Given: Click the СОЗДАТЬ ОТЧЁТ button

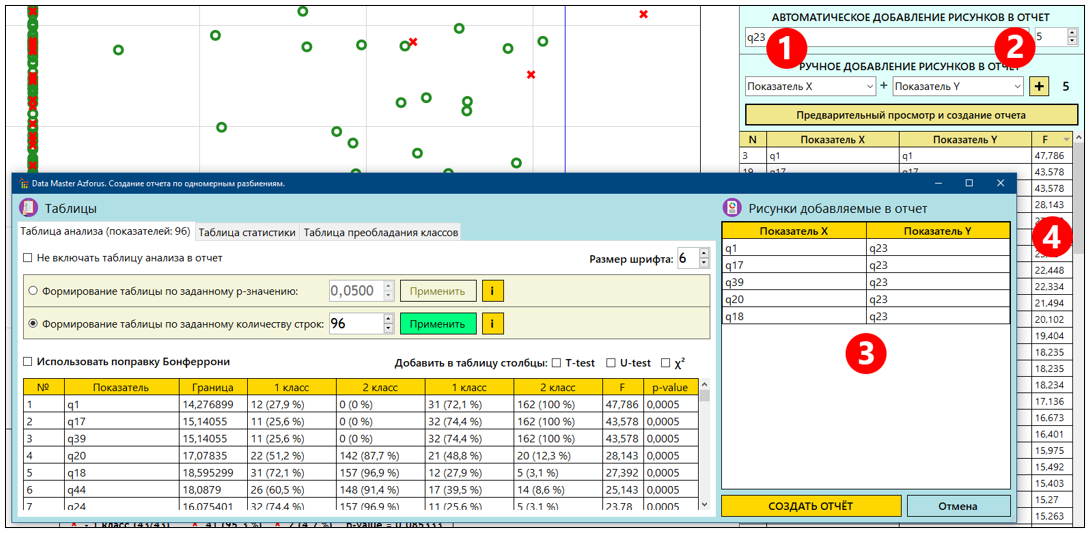Looking at the screenshot, I should click(x=810, y=506).
